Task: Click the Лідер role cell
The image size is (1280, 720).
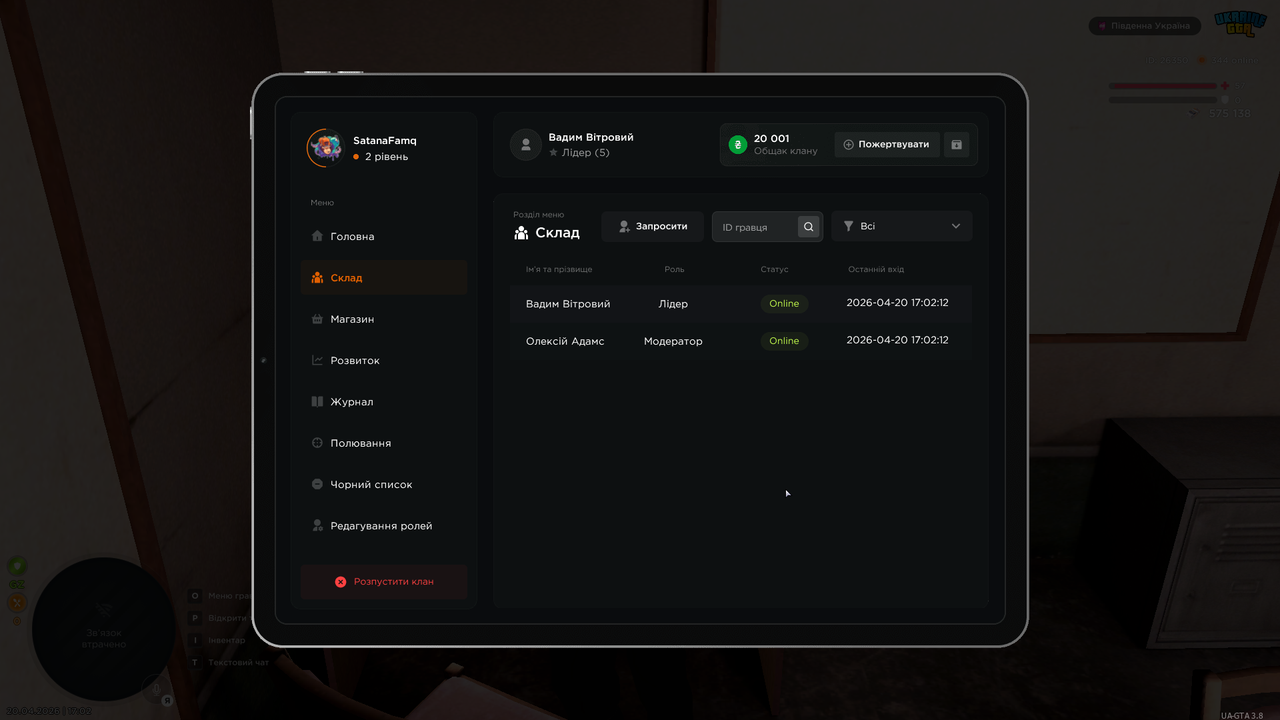Action: click(673, 304)
